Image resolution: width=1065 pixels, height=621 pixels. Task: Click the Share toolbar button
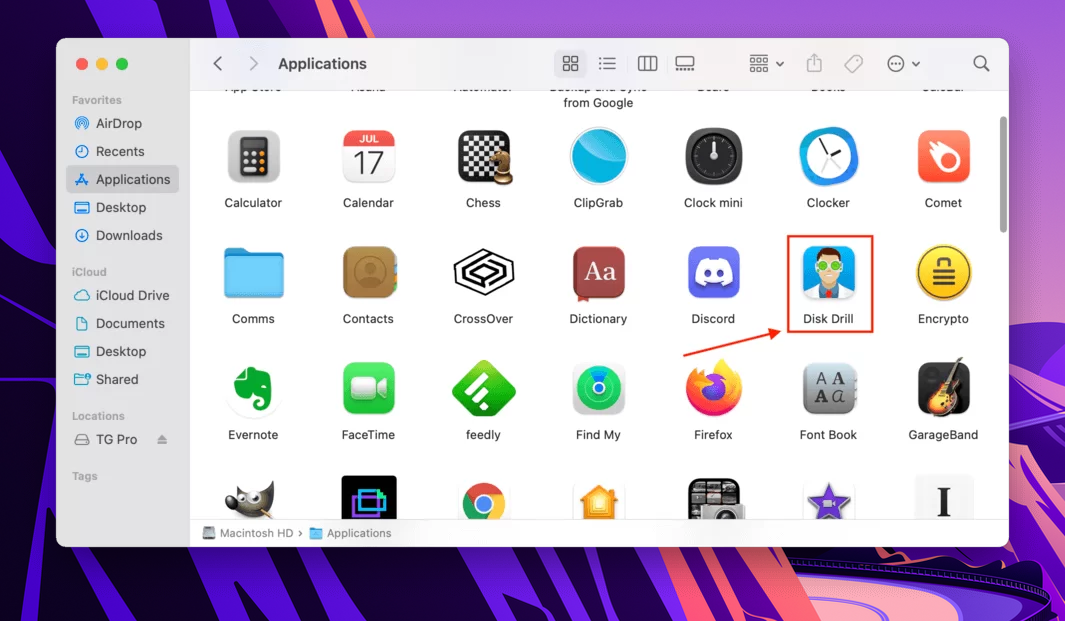[x=814, y=64]
